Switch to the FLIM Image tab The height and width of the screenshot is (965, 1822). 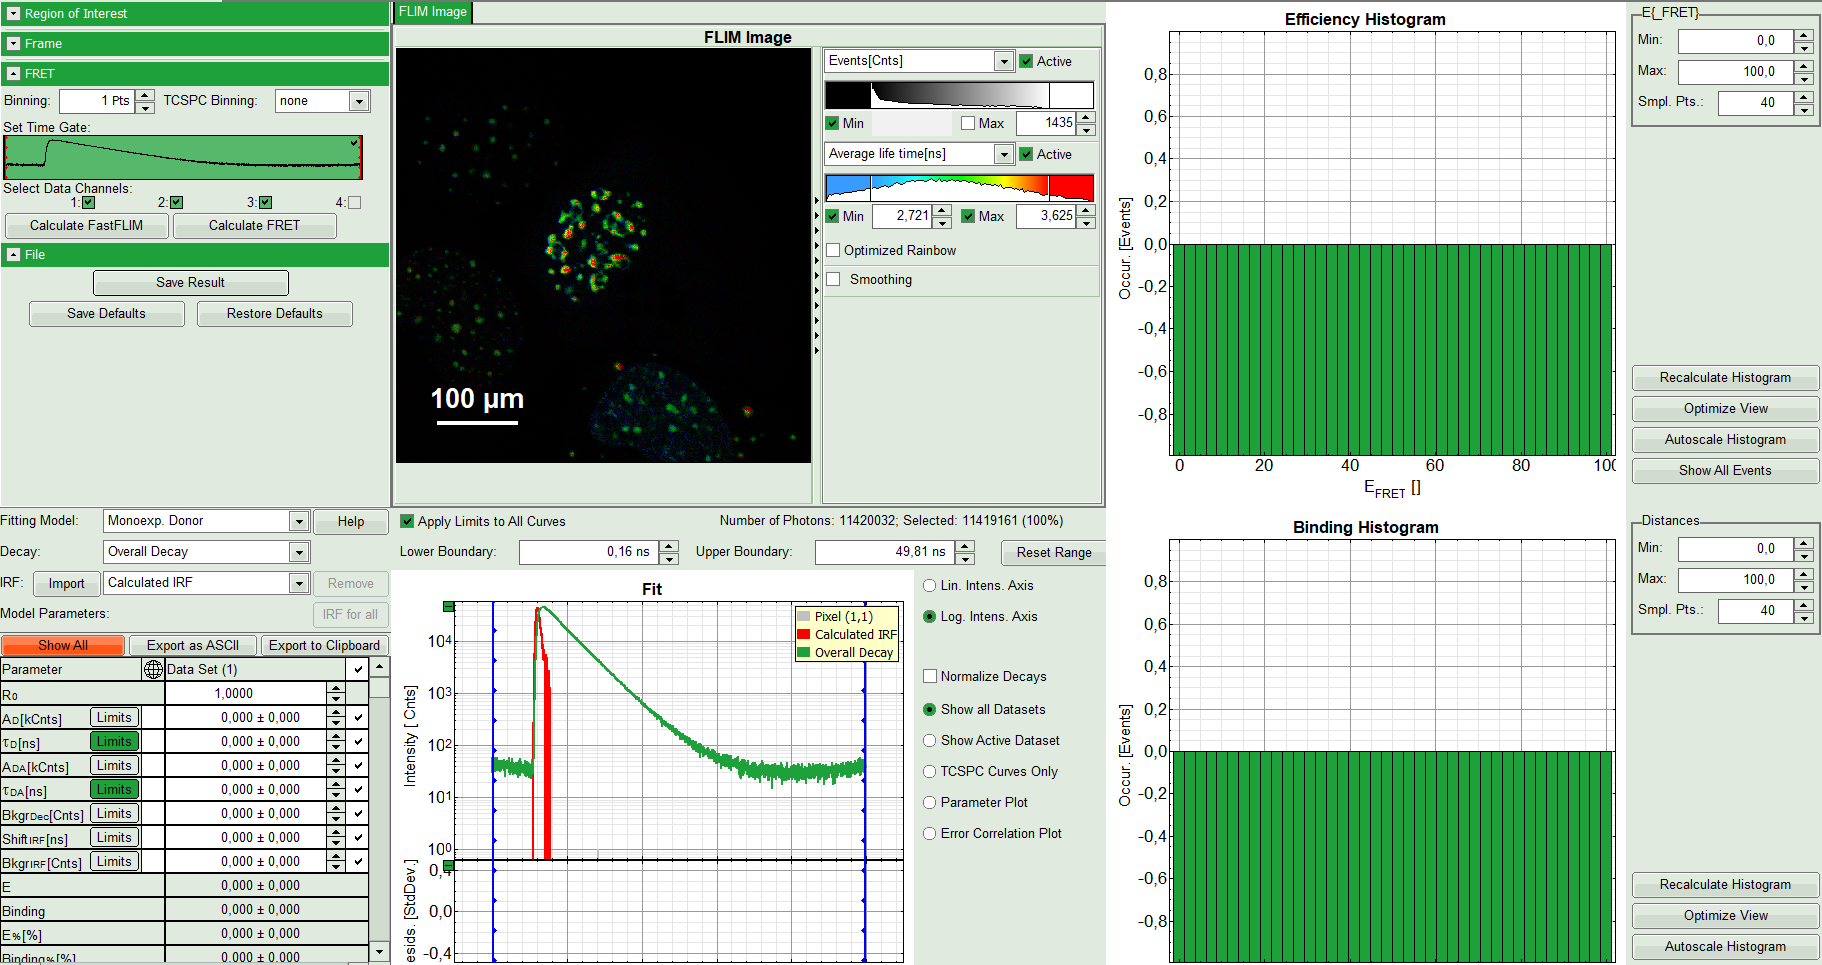[x=433, y=12]
